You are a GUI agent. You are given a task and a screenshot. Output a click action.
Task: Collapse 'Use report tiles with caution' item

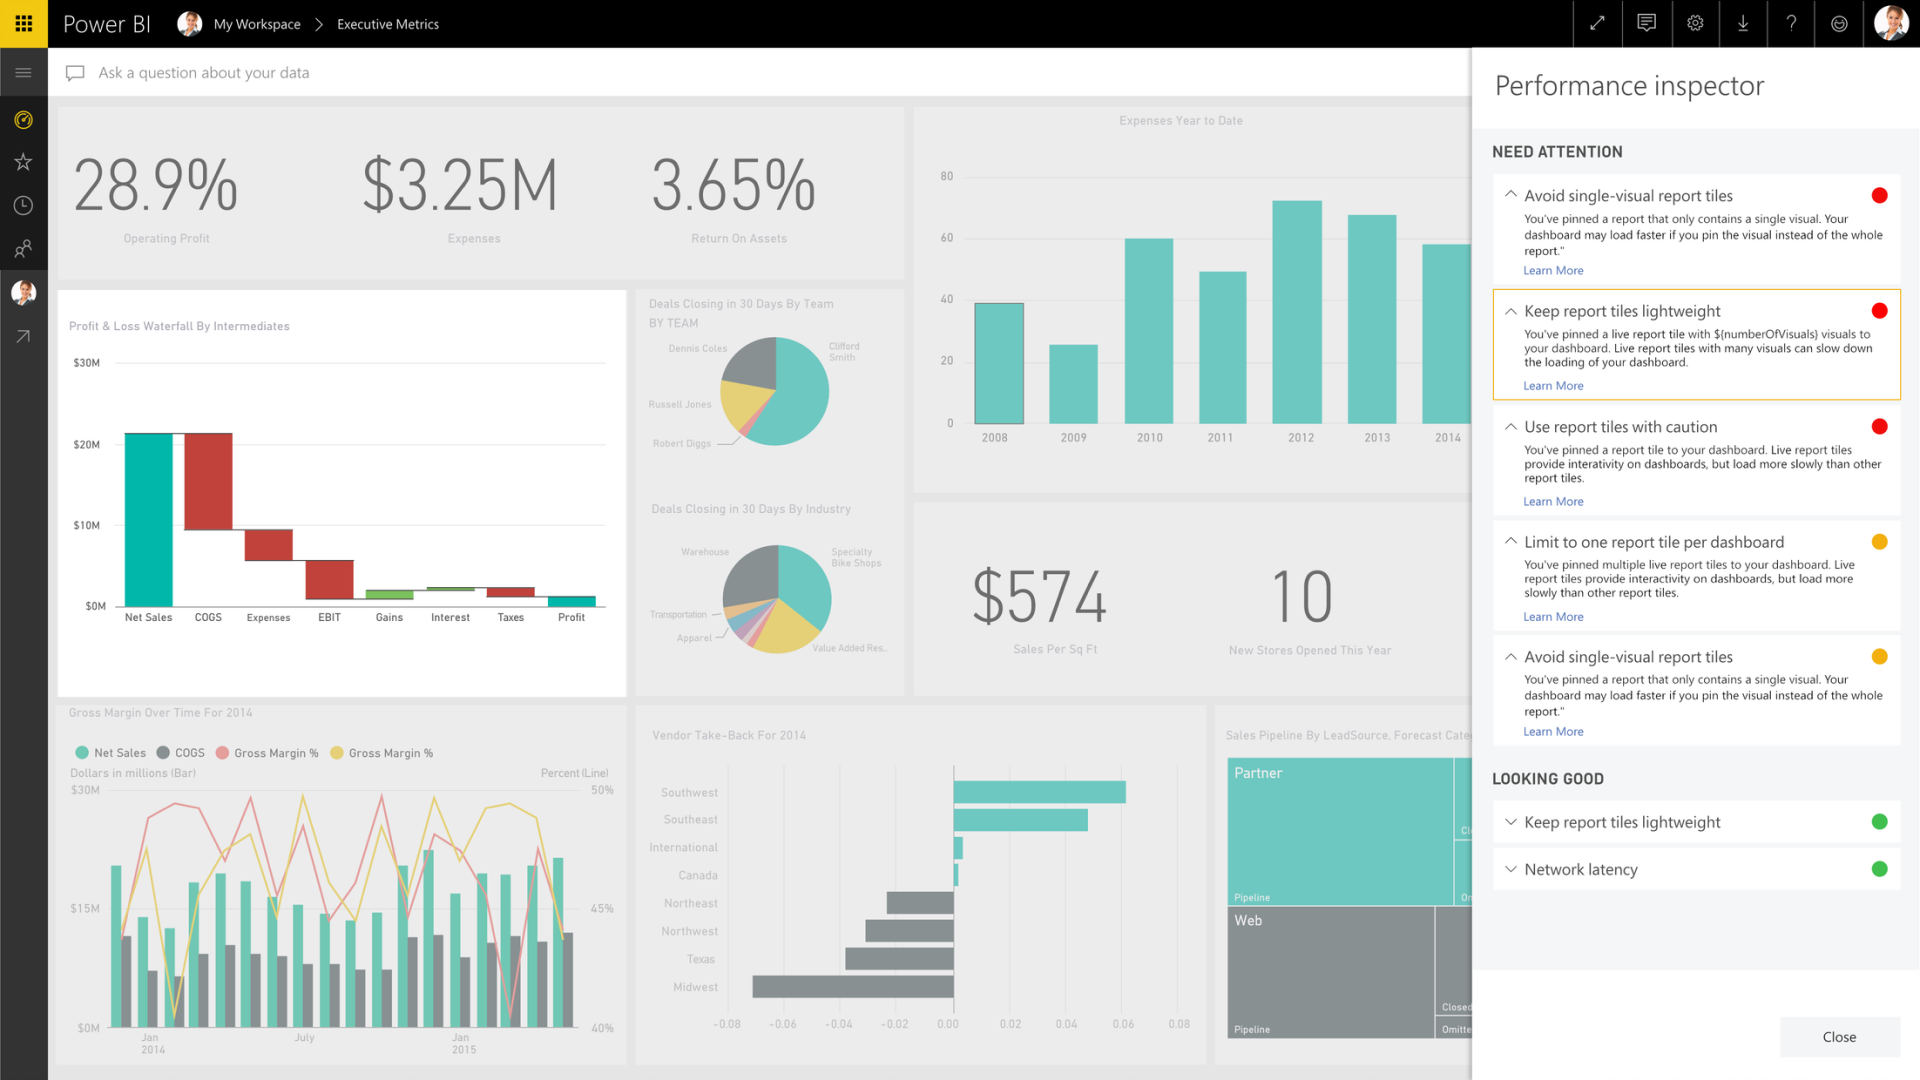pos(1510,427)
